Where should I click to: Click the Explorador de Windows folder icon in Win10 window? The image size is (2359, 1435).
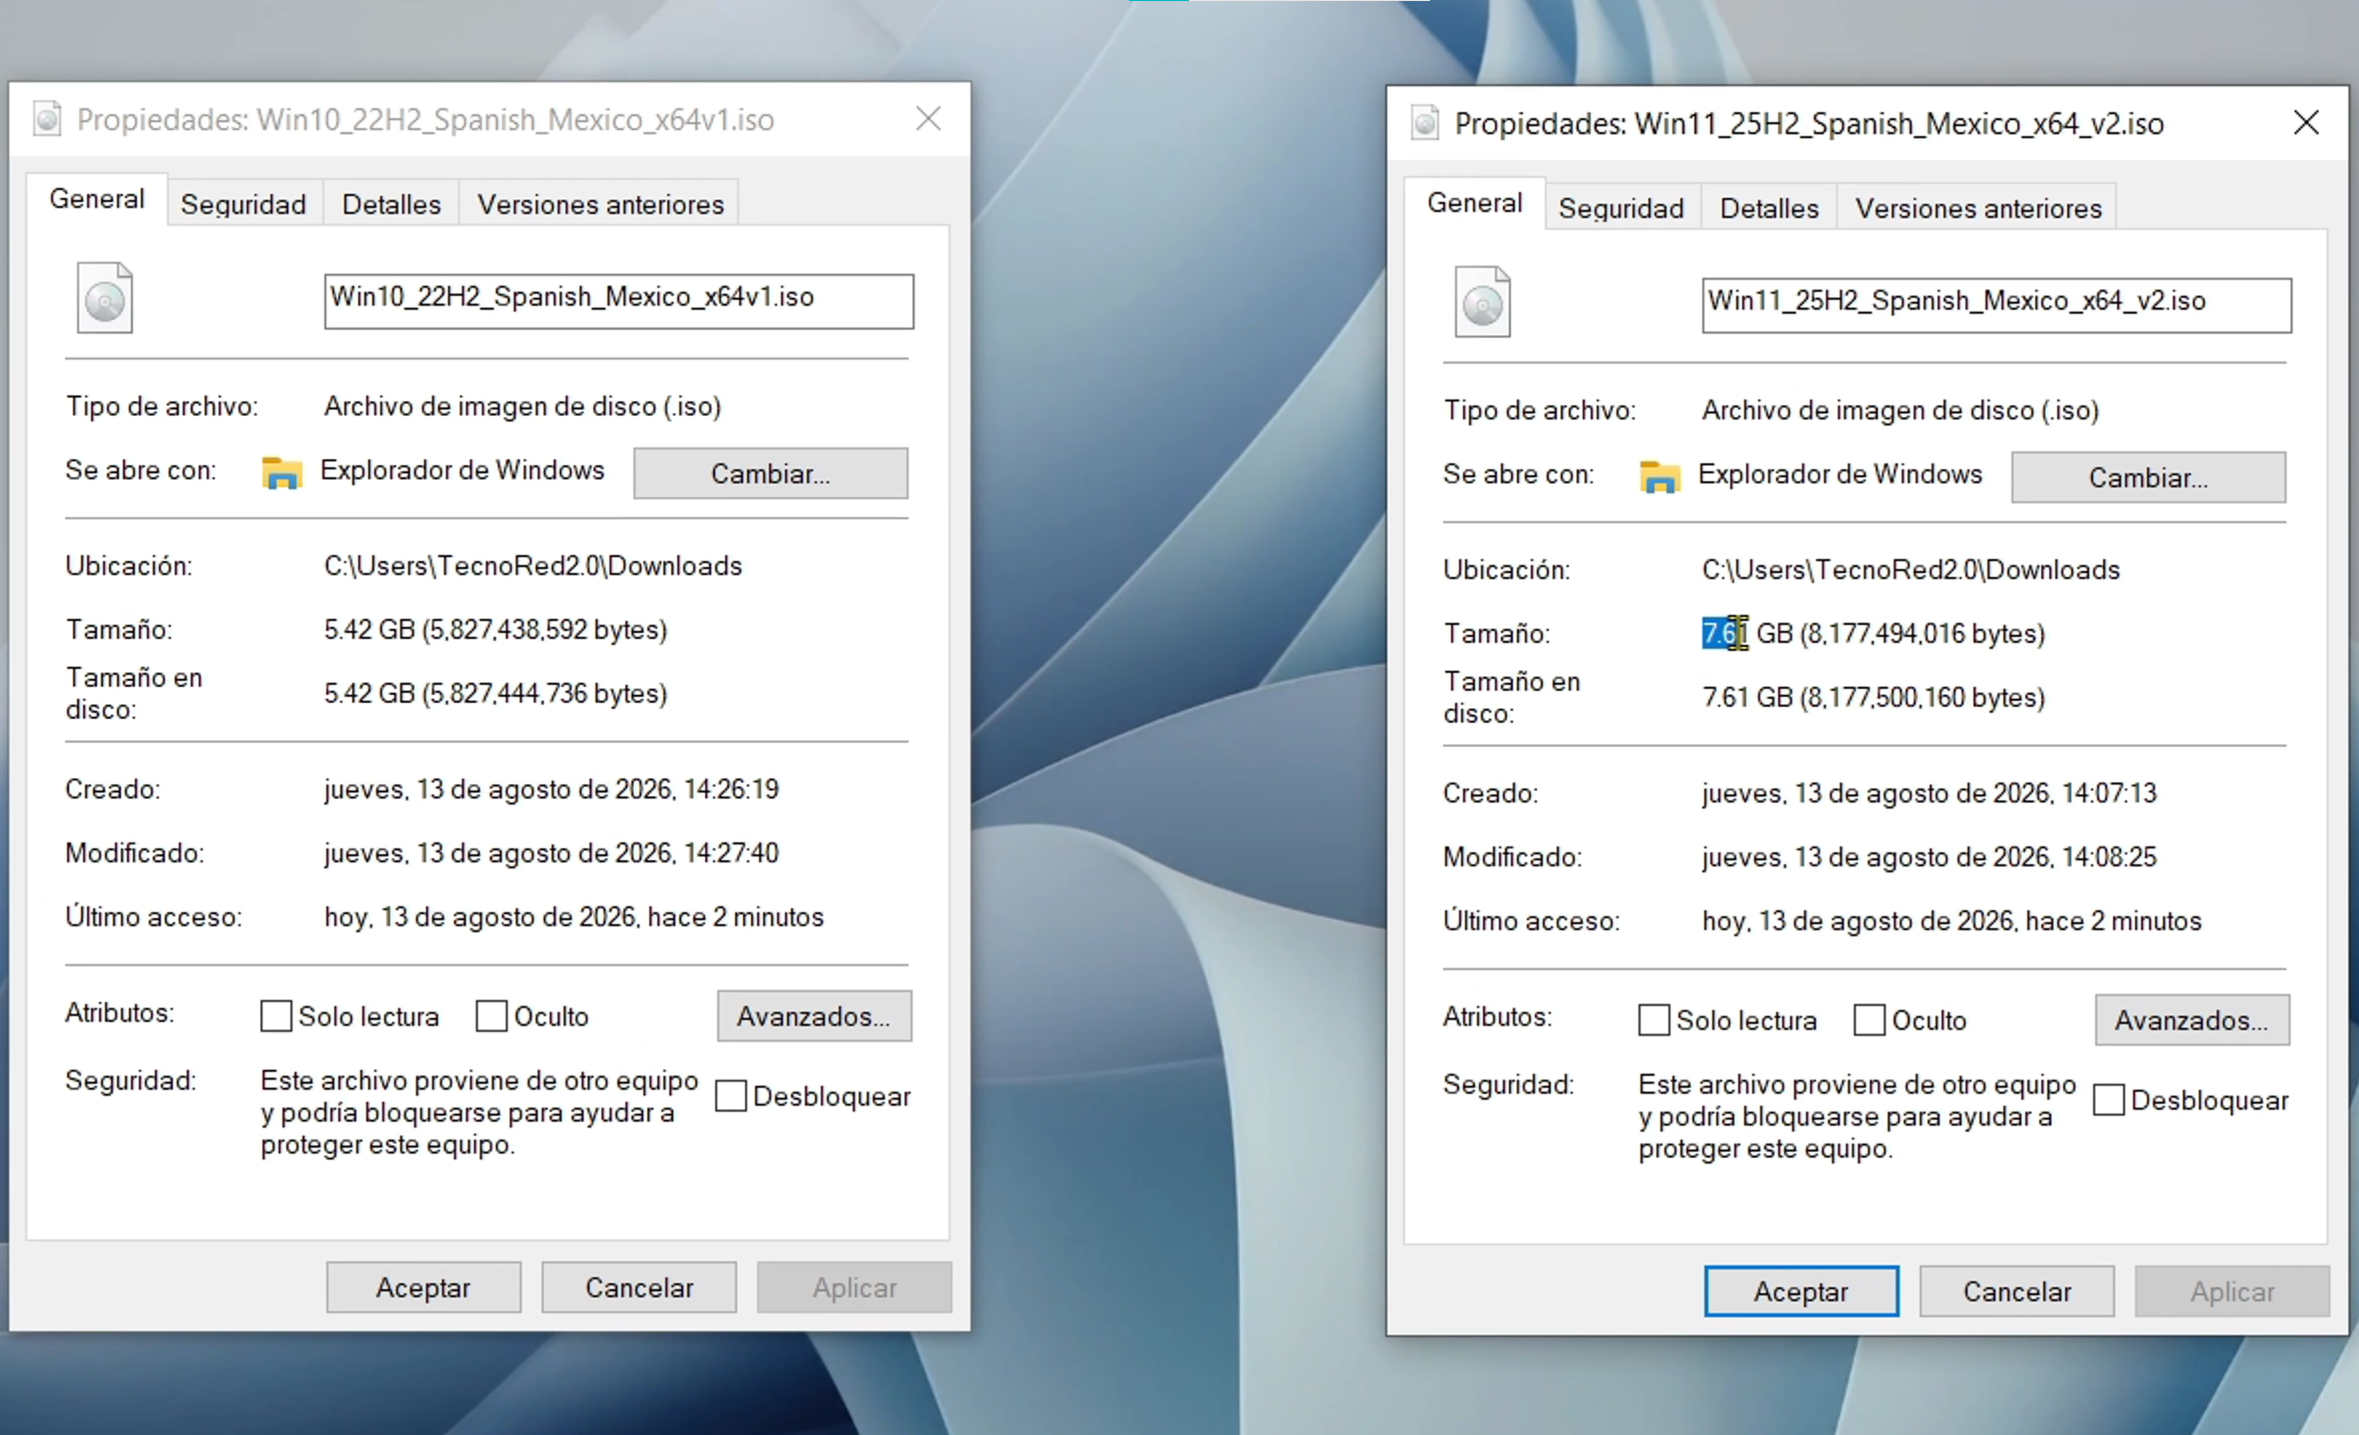282,472
